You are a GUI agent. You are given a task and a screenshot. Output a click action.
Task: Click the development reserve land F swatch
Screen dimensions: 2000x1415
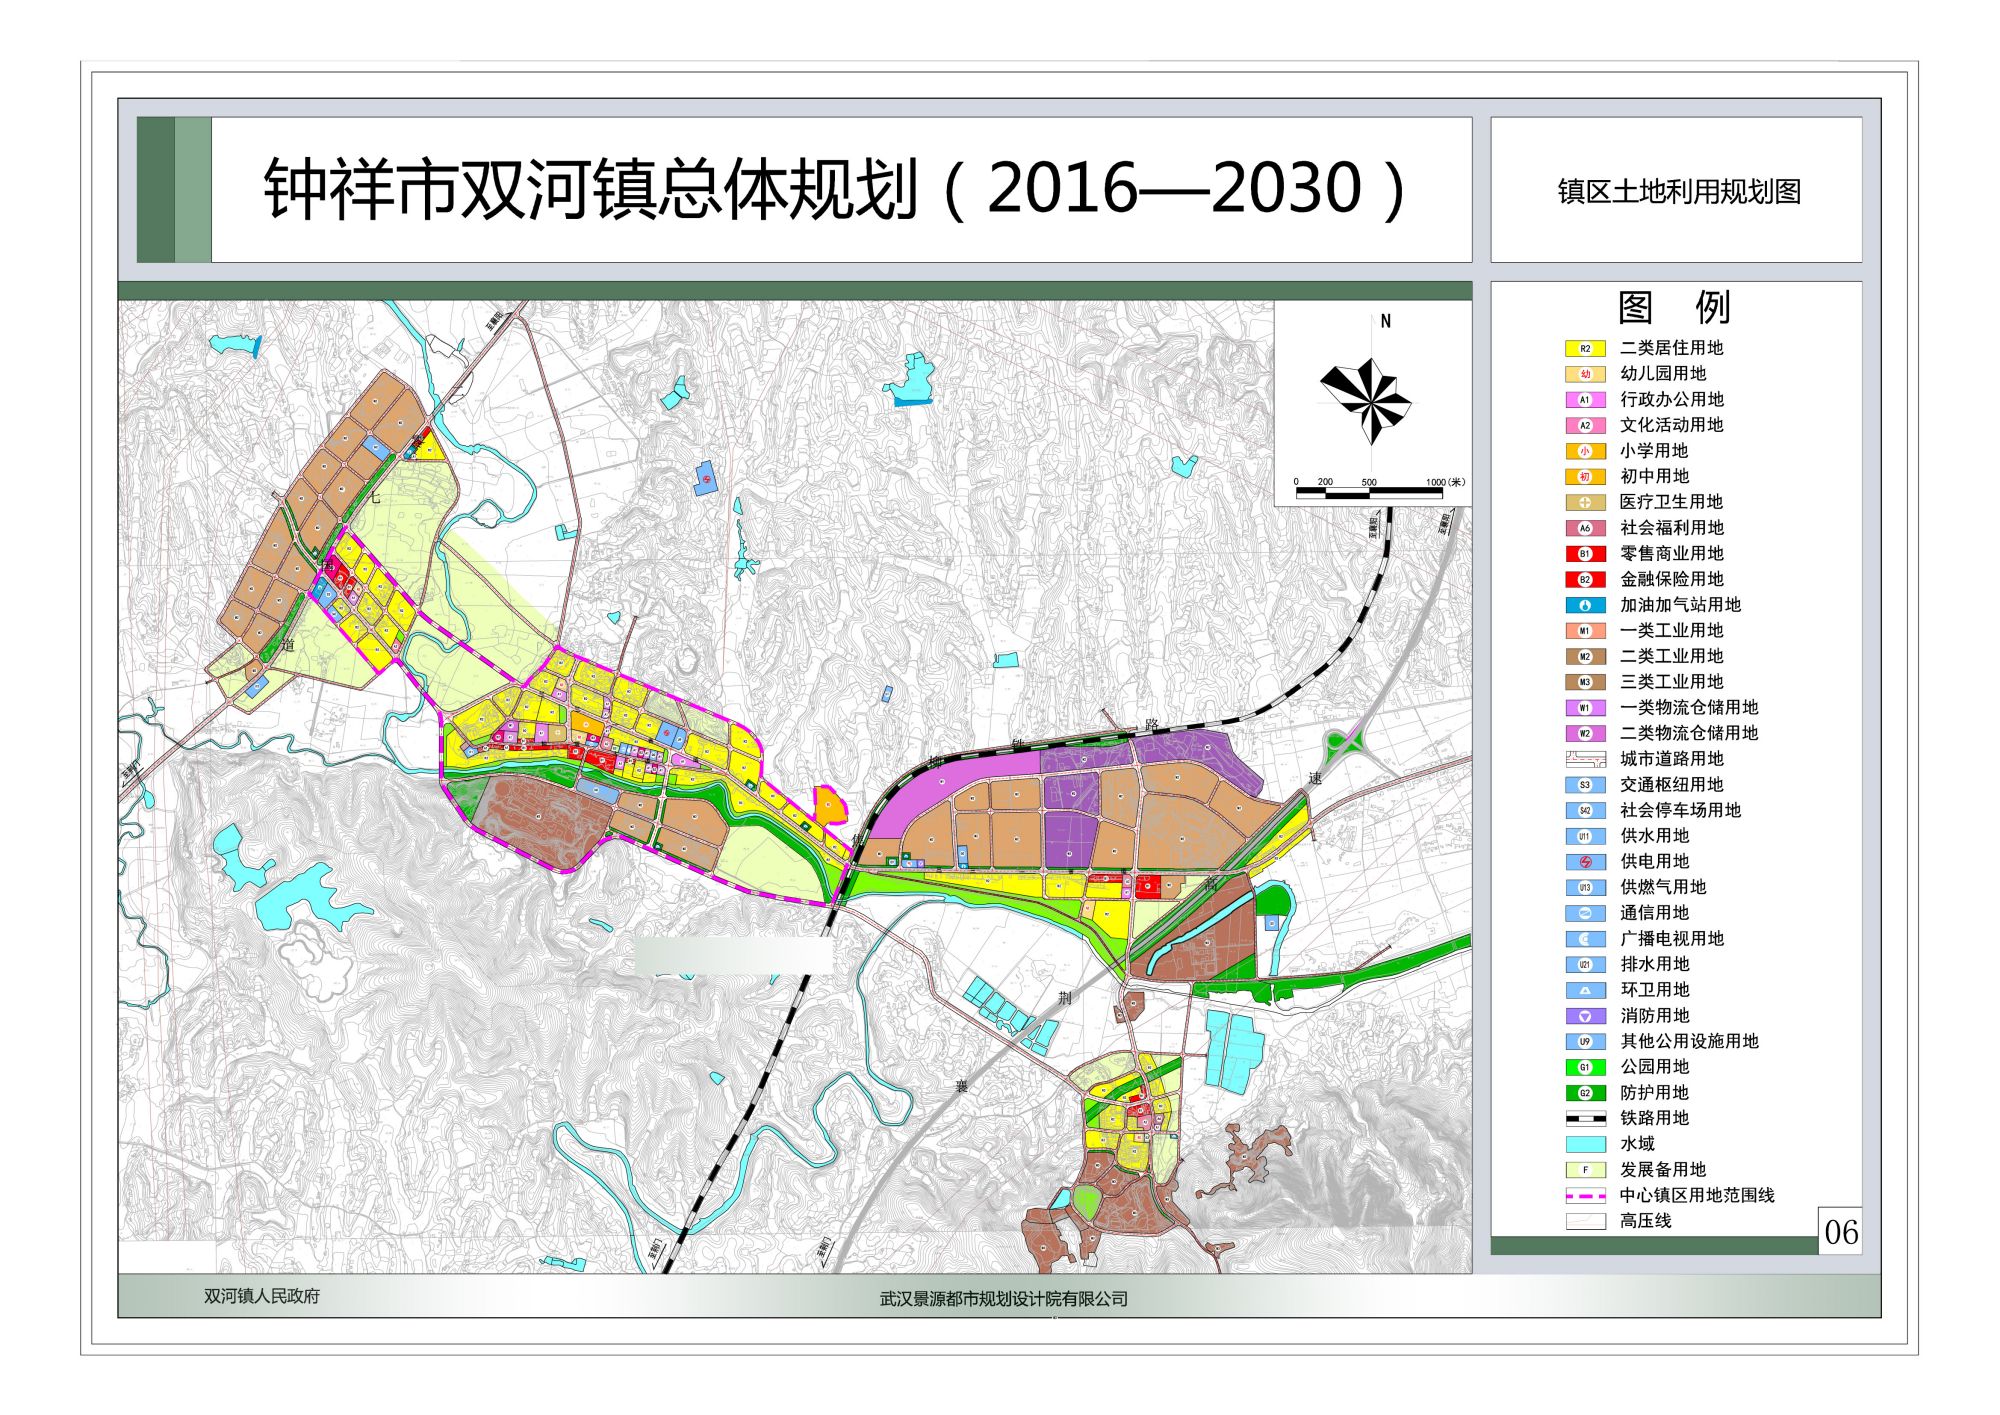[1585, 1170]
